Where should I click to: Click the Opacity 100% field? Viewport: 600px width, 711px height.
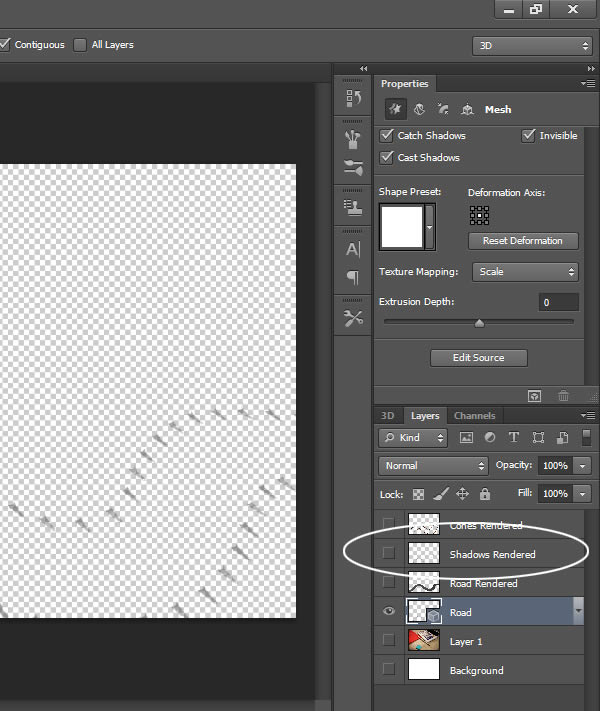pyautogui.click(x=556, y=466)
